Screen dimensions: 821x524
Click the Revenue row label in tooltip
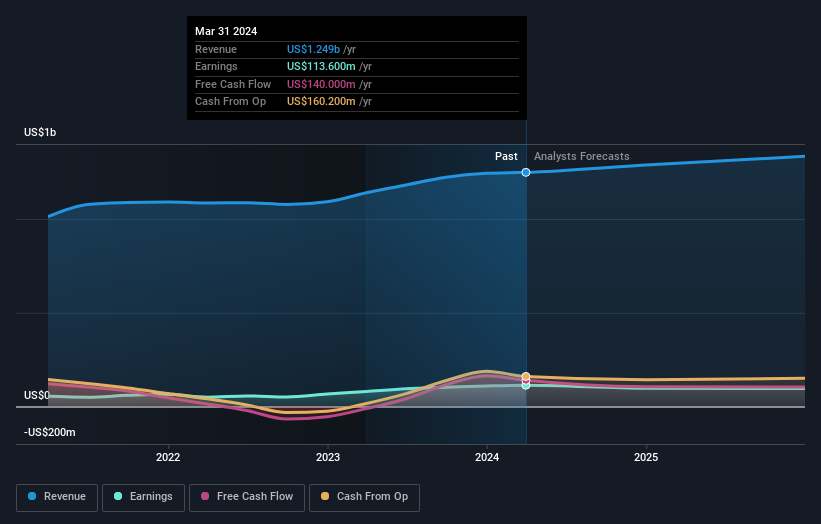pyautogui.click(x=216, y=49)
